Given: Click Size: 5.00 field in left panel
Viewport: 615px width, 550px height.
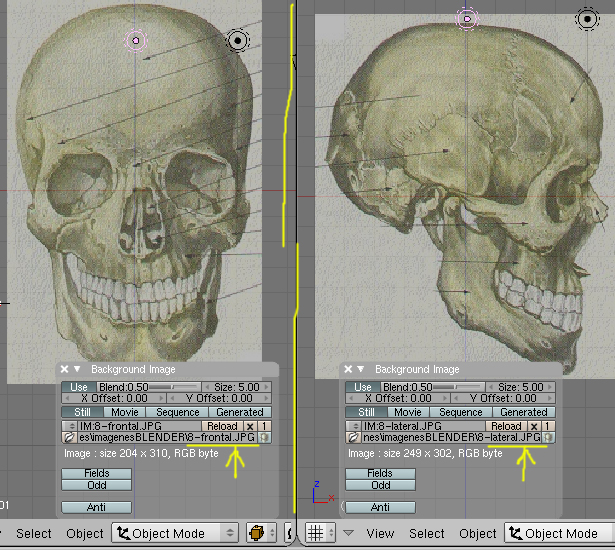Looking at the screenshot, I should coord(237,387).
